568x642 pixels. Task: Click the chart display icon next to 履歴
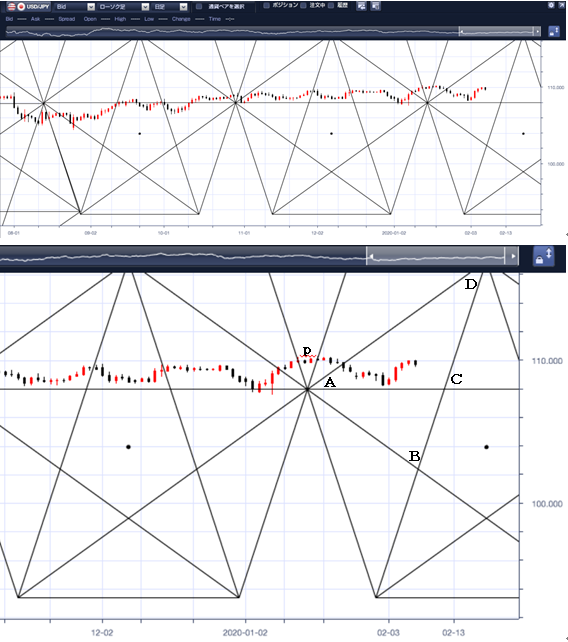coord(361,6)
